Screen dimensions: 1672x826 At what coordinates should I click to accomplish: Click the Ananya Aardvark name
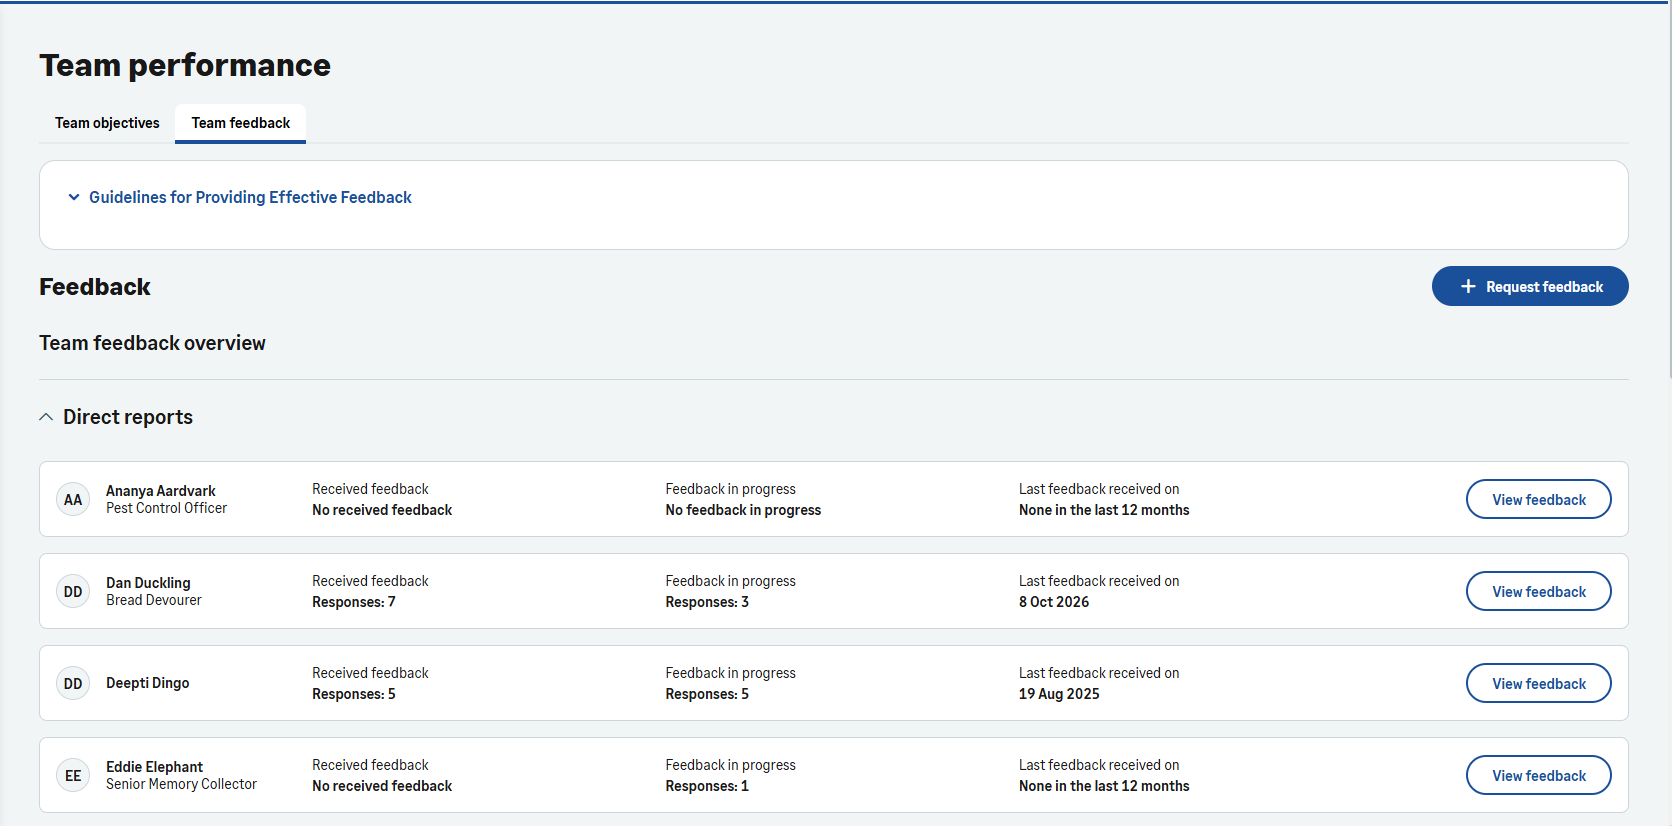[x=161, y=491]
